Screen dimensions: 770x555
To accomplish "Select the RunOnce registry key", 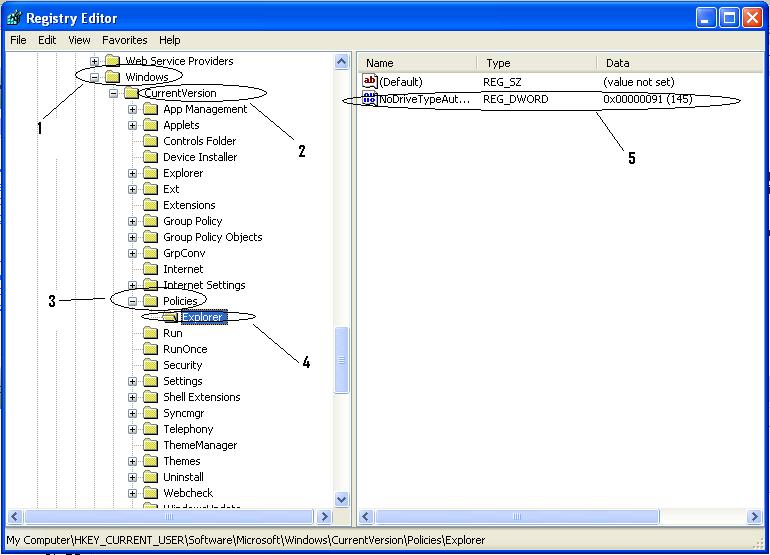I will click(x=185, y=349).
